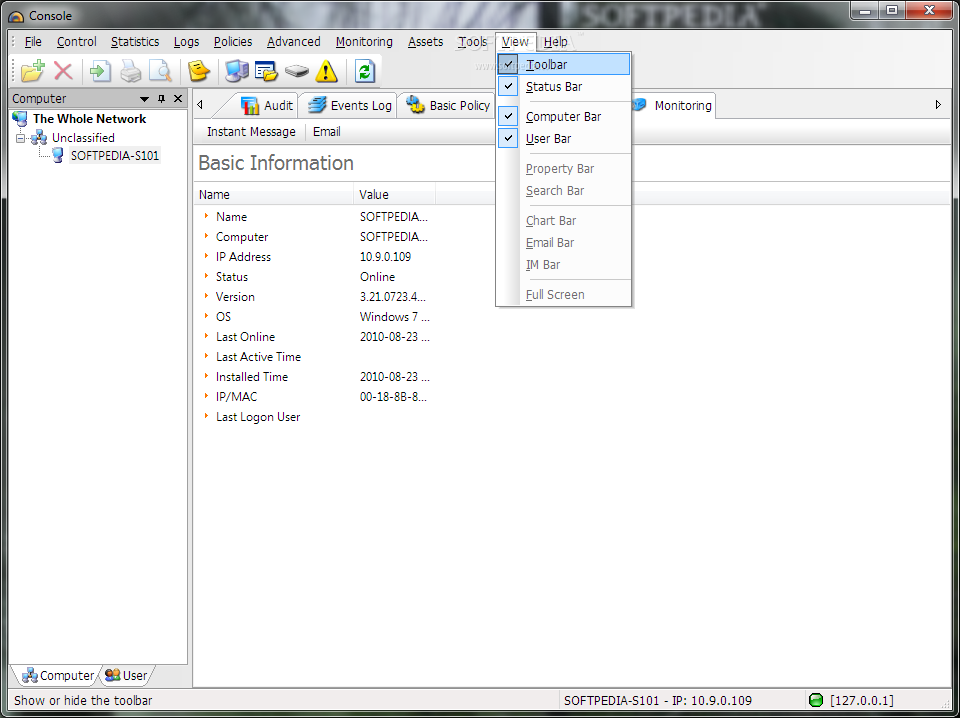
Task: Click the Email button
Action: click(326, 132)
